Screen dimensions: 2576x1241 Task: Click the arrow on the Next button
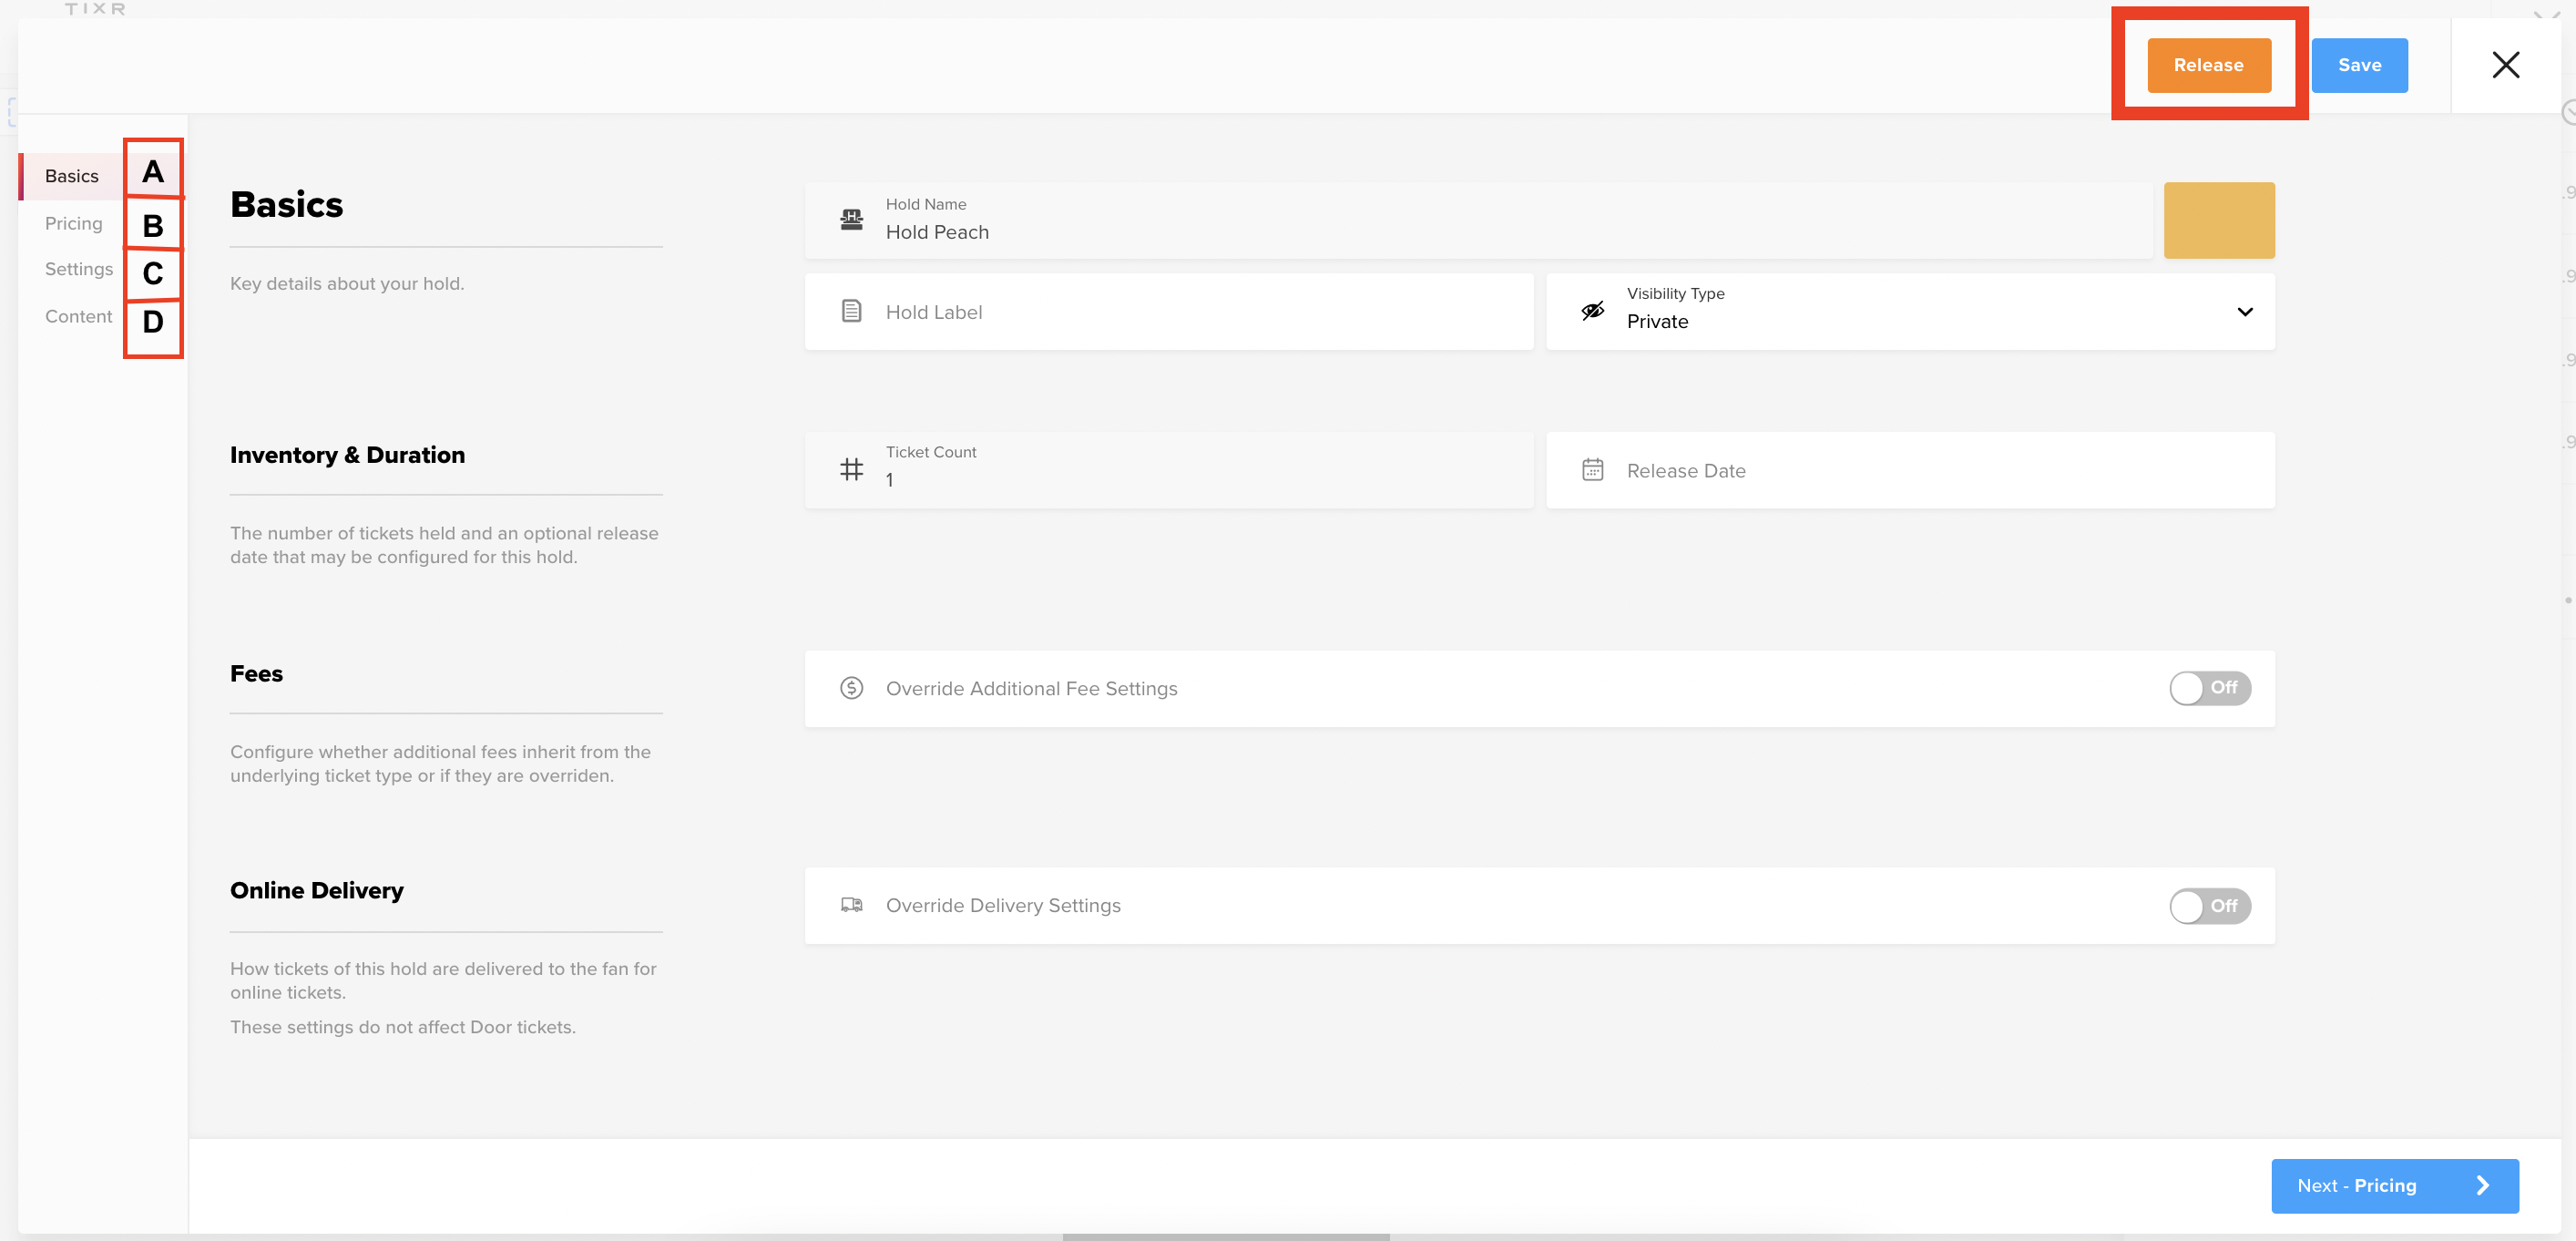(2482, 1186)
